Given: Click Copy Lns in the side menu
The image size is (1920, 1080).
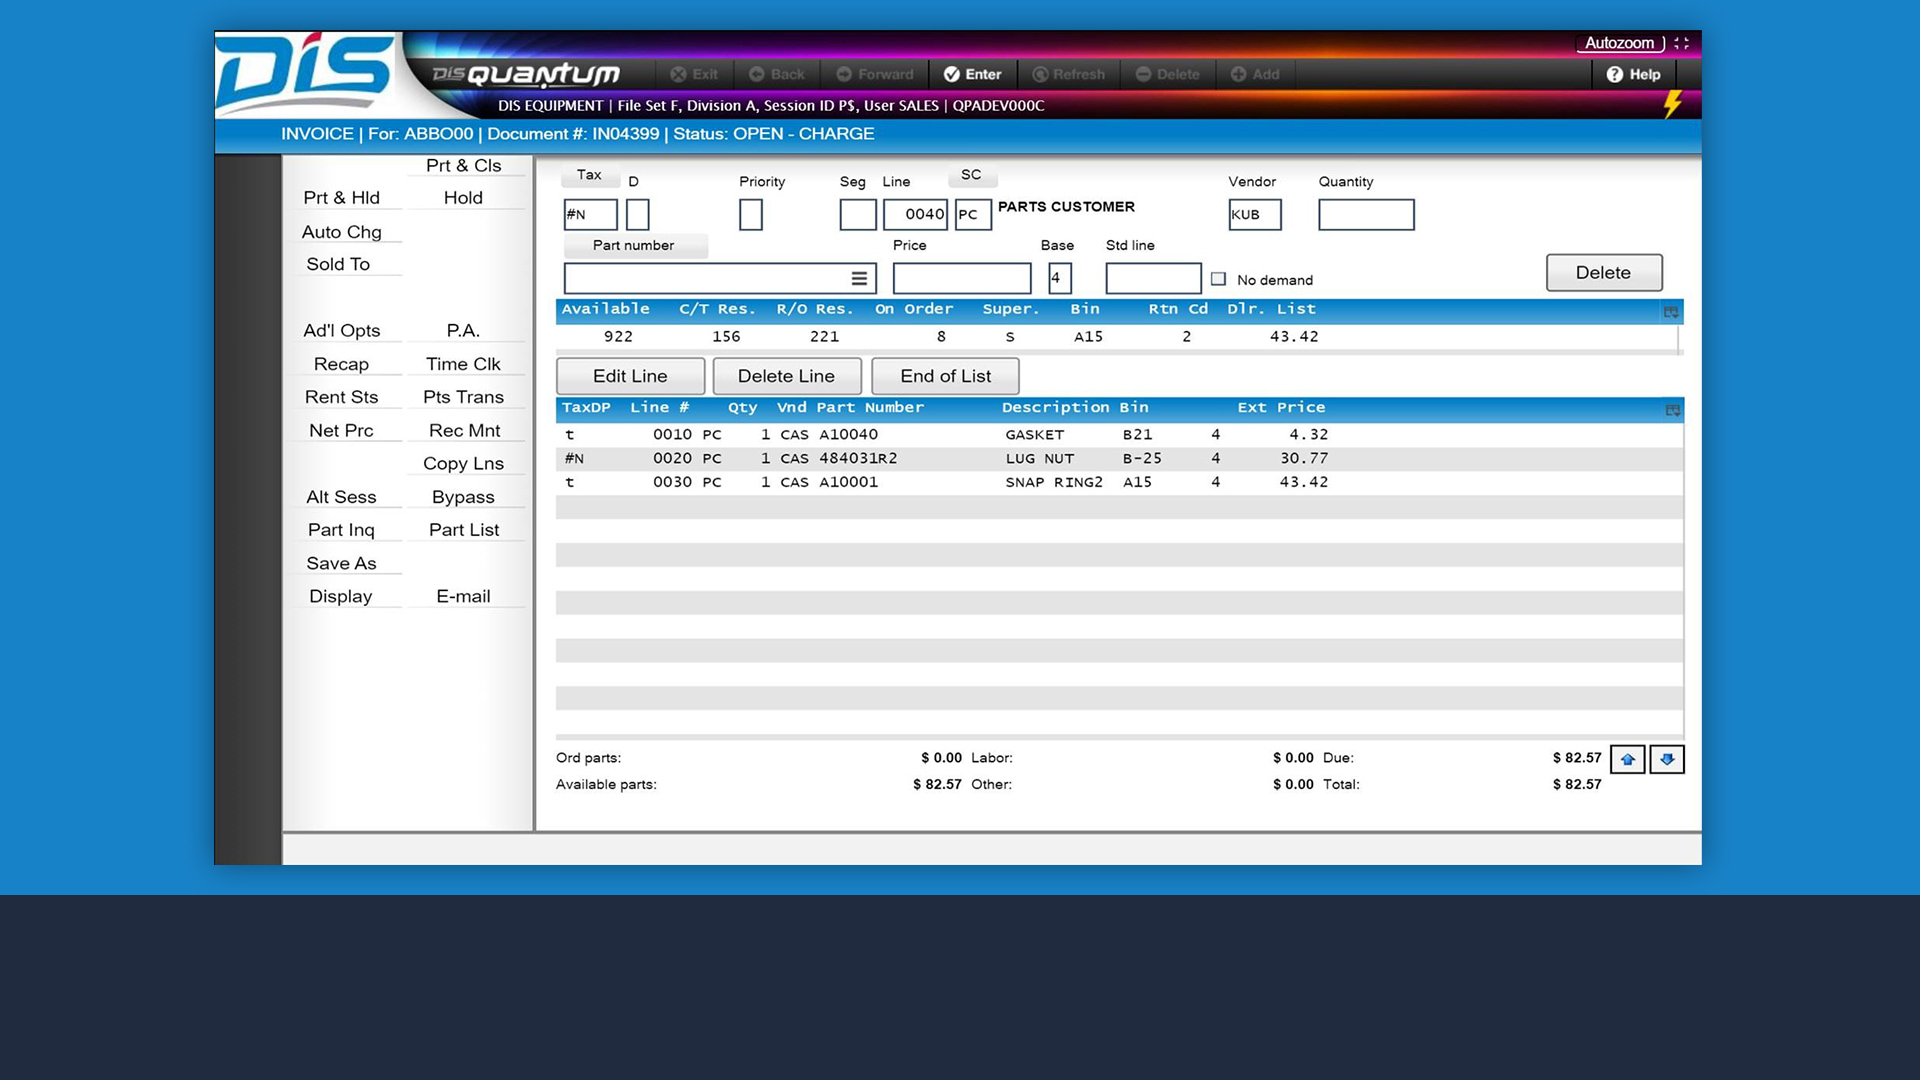Looking at the screenshot, I should point(464,463).
